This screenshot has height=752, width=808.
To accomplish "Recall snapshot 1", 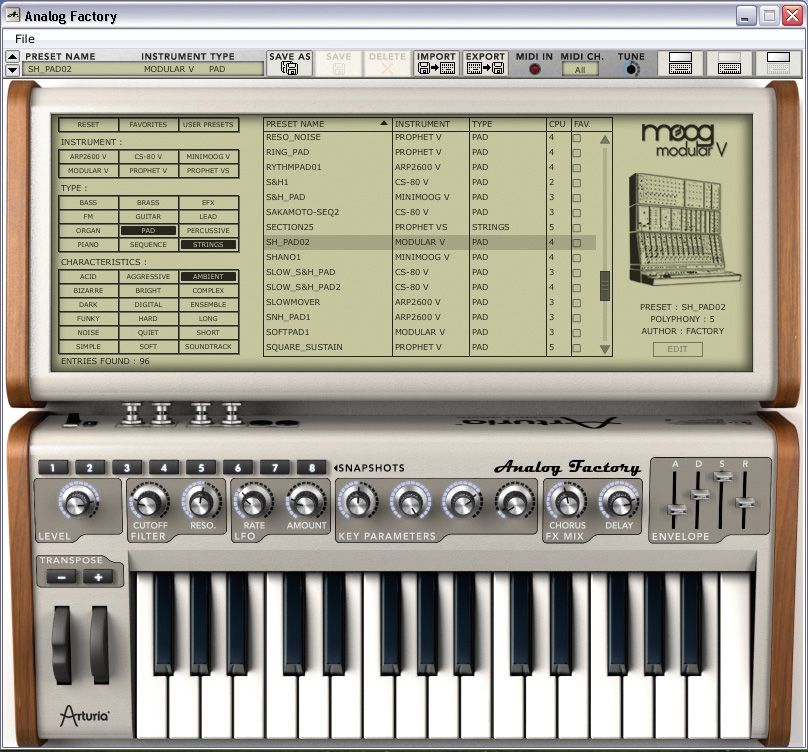I will 53,467.
